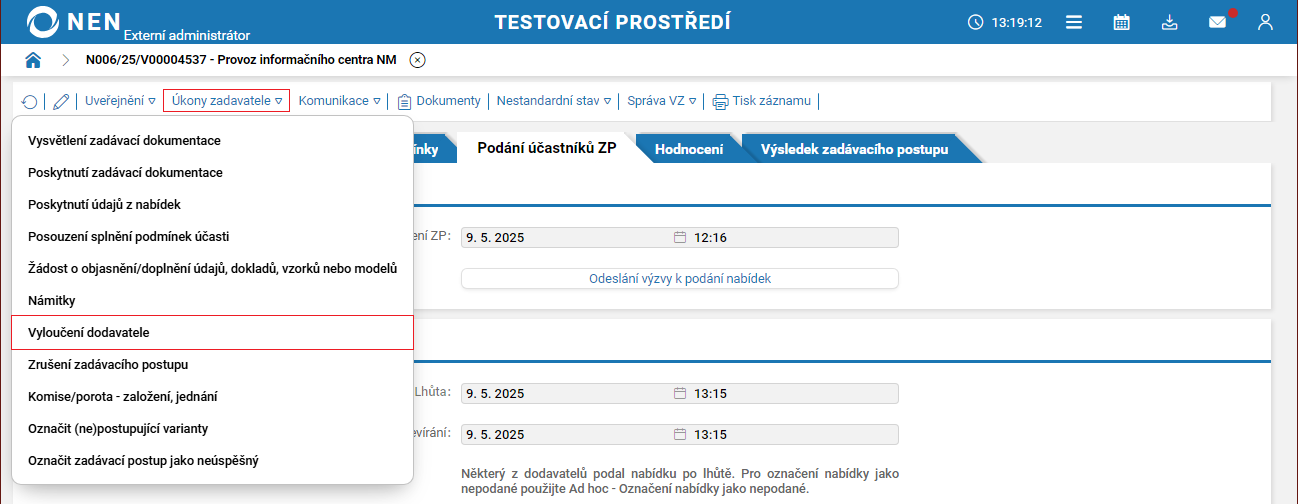The image size is (1298, 504).
Task: Expand the Uveřejnění dropdown
Action: coord(120,101)
